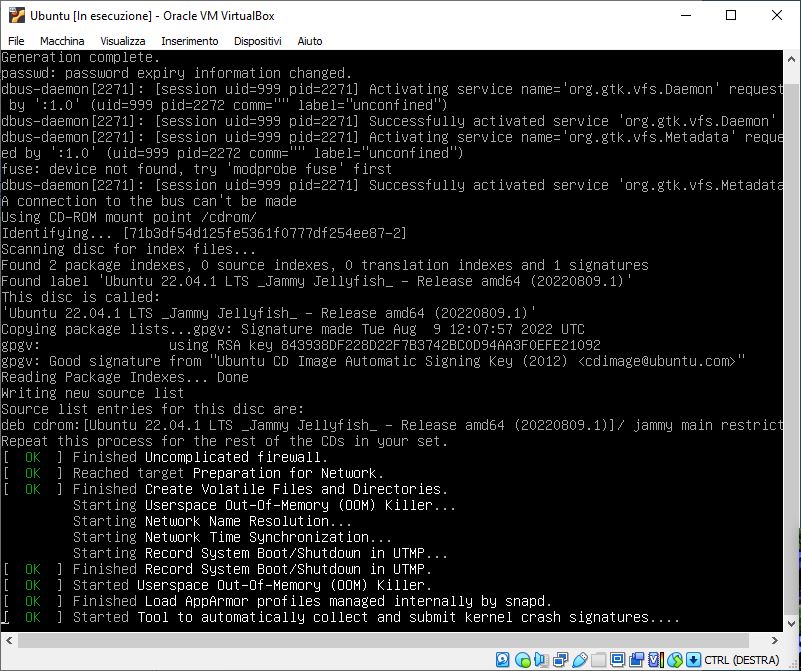Maximize the VirtualBox window

pyautogui.click(x=731, y=15)
